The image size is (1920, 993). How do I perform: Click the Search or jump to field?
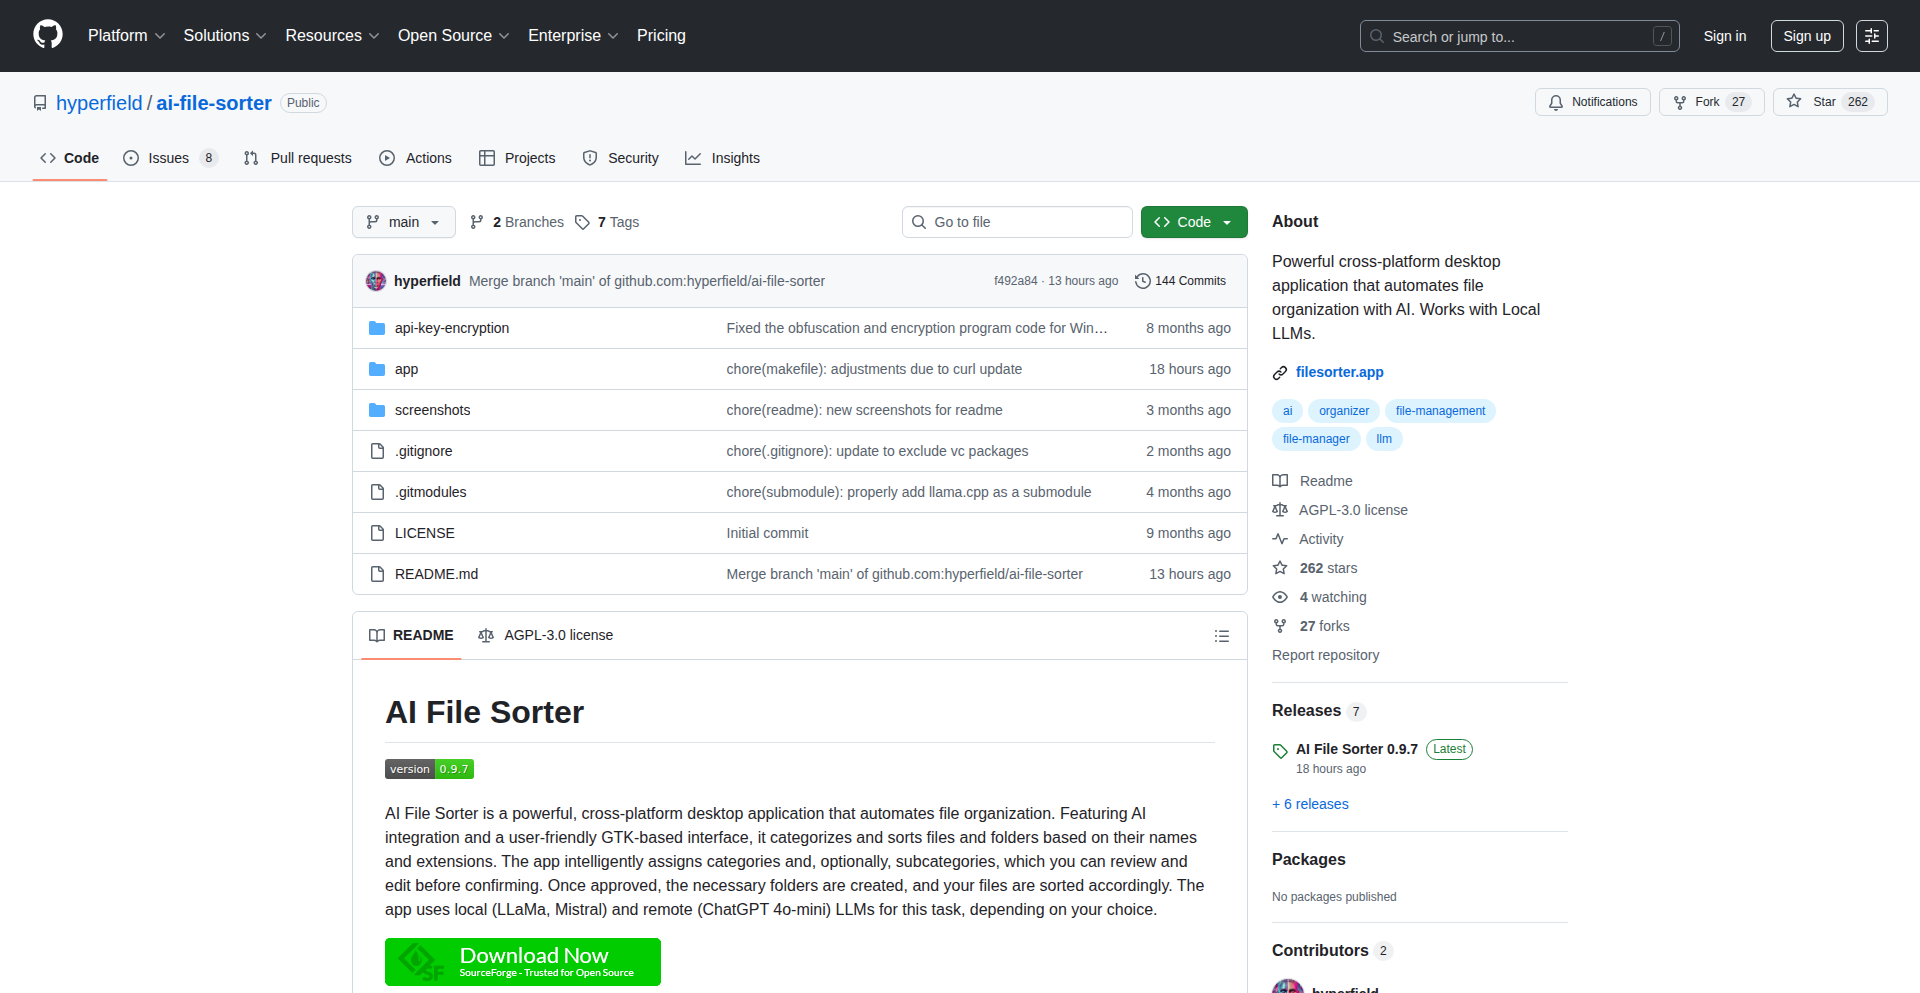point(1519,36)
